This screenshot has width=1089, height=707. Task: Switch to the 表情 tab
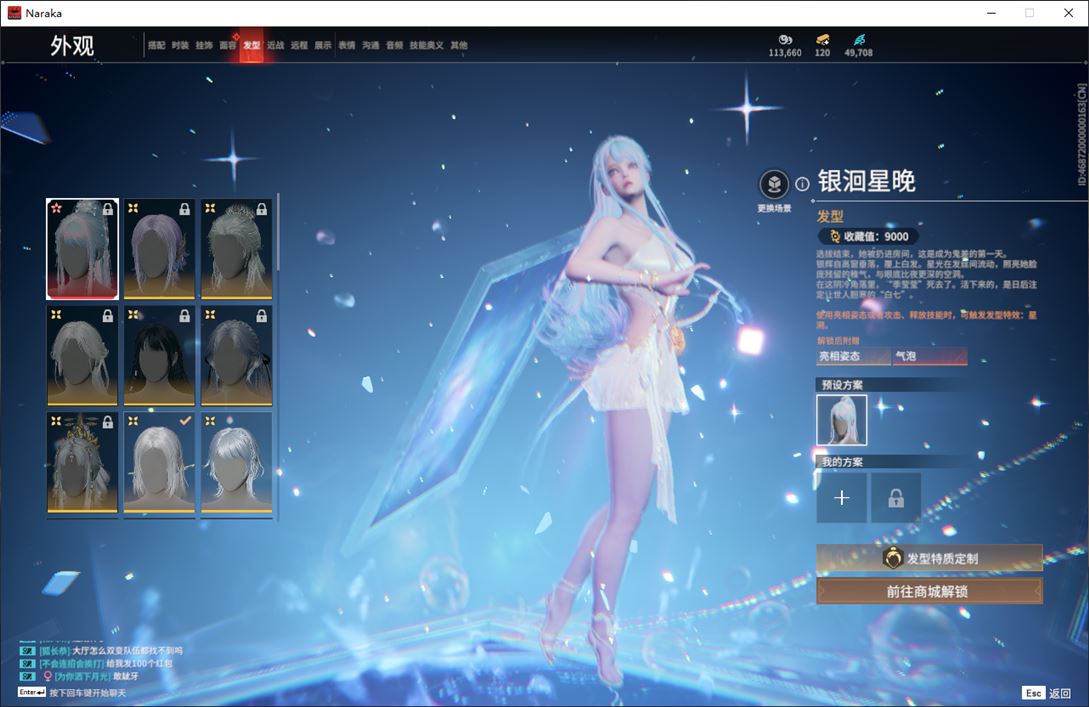click(347, 45)
